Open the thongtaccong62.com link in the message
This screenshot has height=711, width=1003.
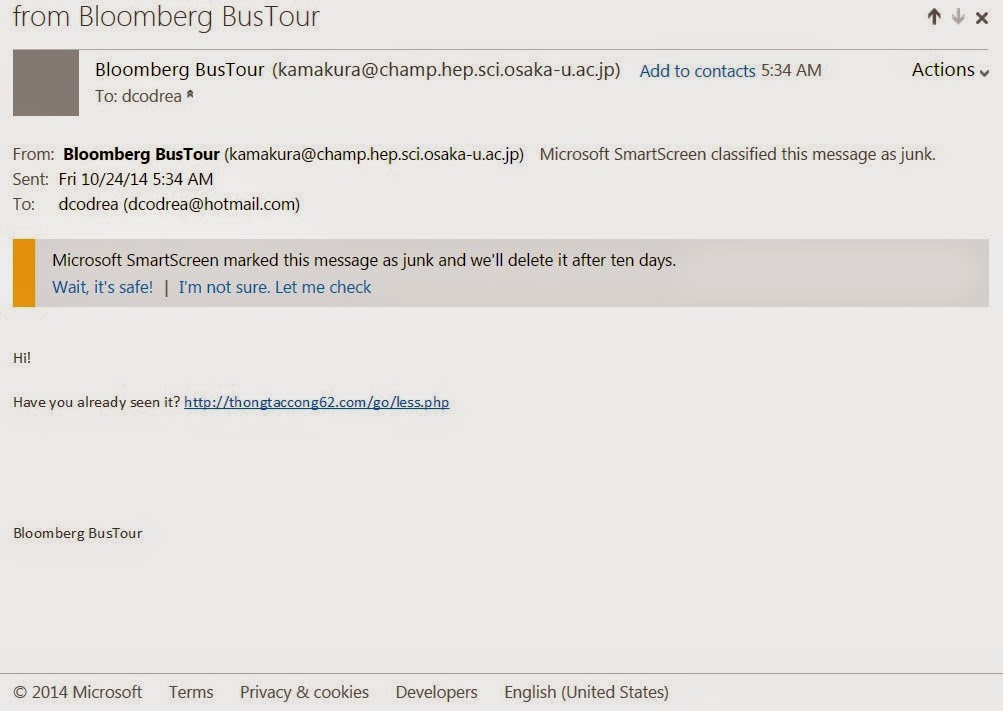(316, 402)
